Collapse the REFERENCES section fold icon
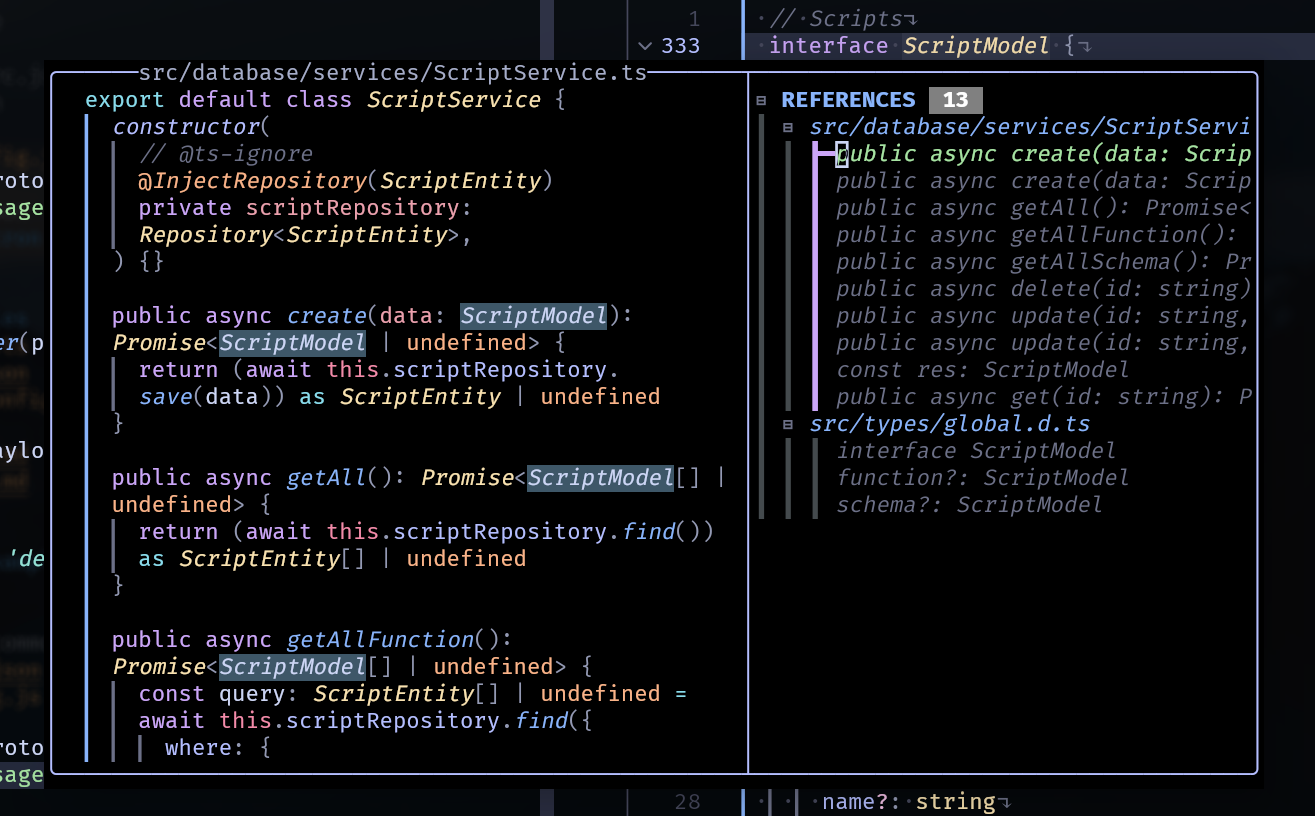1315x816 pixels. 761,100
